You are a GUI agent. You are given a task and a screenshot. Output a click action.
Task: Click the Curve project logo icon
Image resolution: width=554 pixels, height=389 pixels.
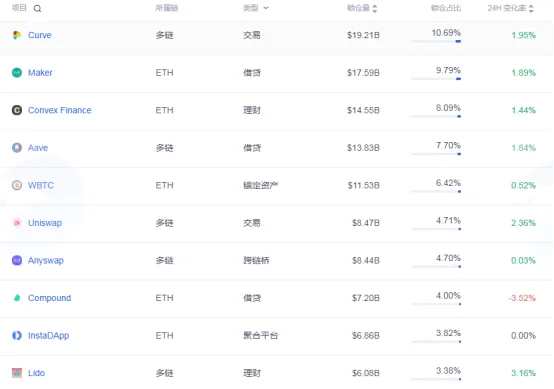pos(17,35)
